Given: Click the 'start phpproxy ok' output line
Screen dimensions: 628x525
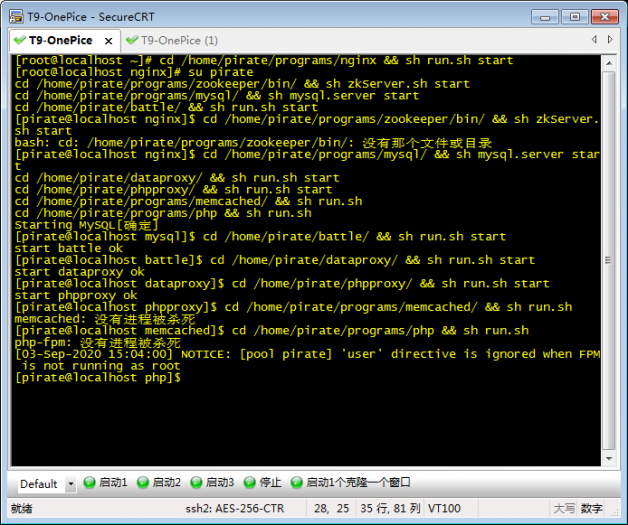Looking at the screenshot, I should [x=76, y=296].
